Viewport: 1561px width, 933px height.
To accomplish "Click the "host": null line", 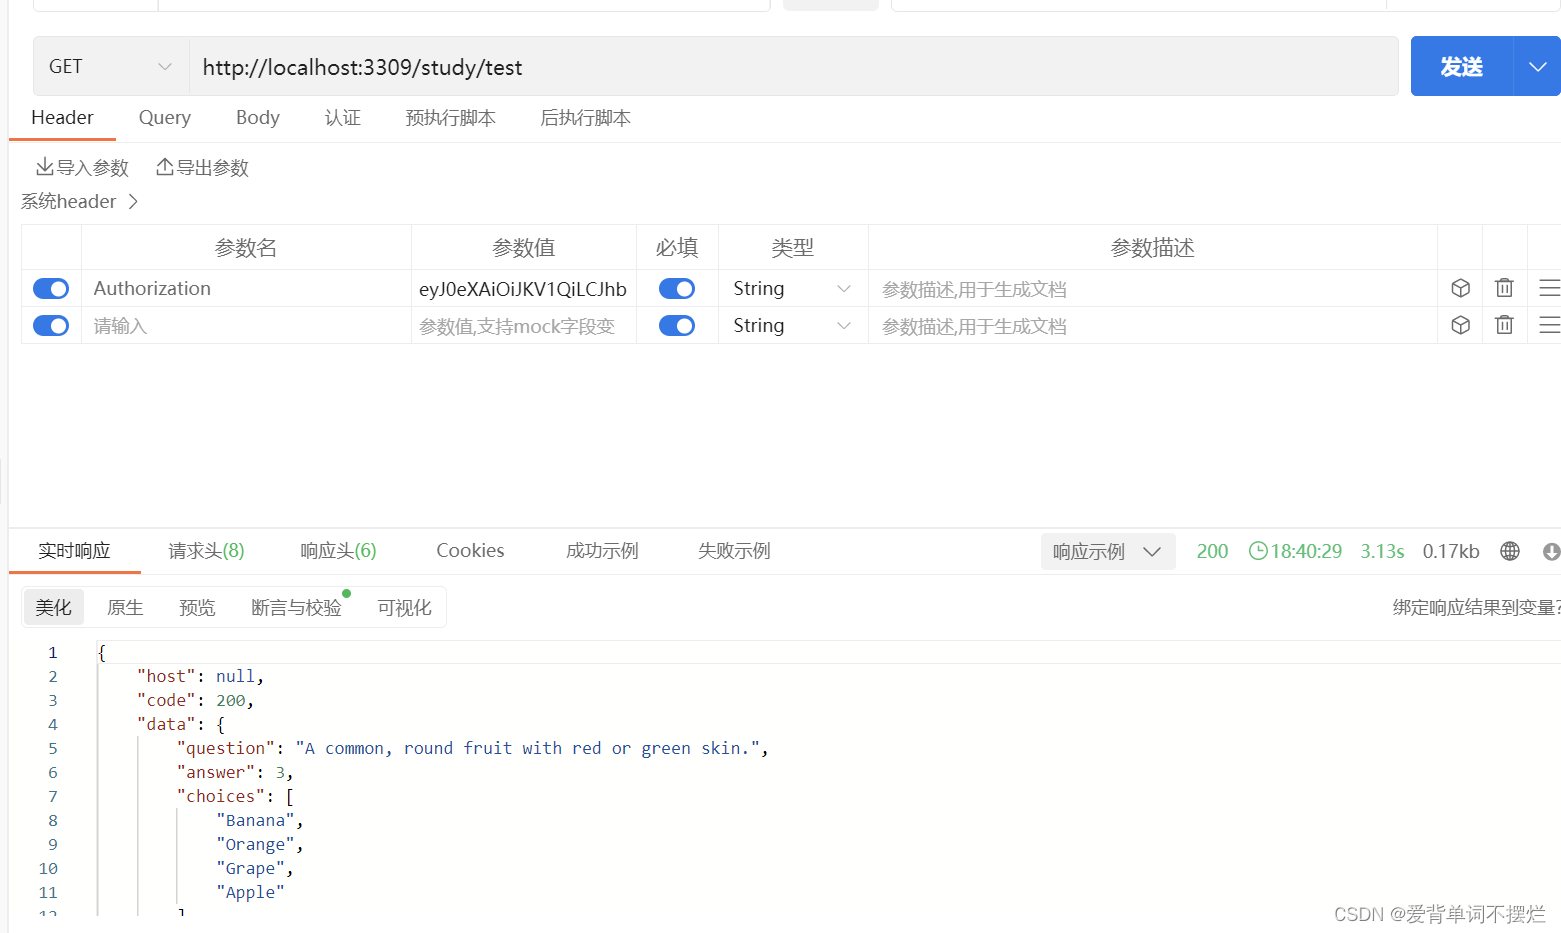I will (x=200, y=676).
